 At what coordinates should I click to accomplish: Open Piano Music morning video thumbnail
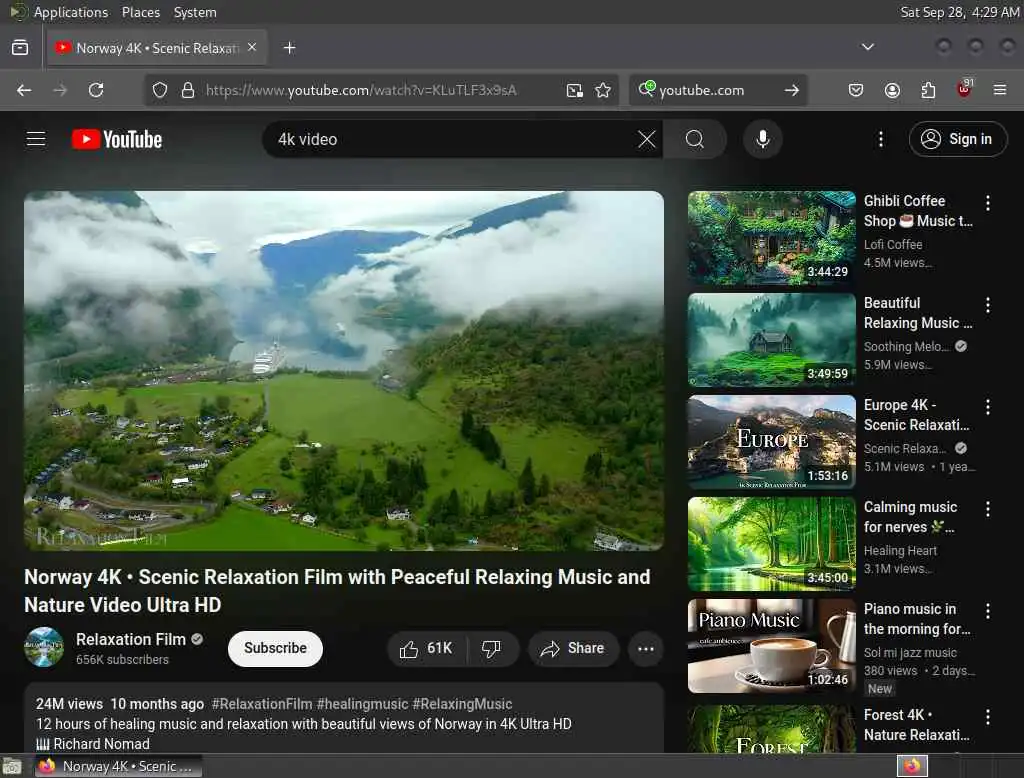(771, 646)
